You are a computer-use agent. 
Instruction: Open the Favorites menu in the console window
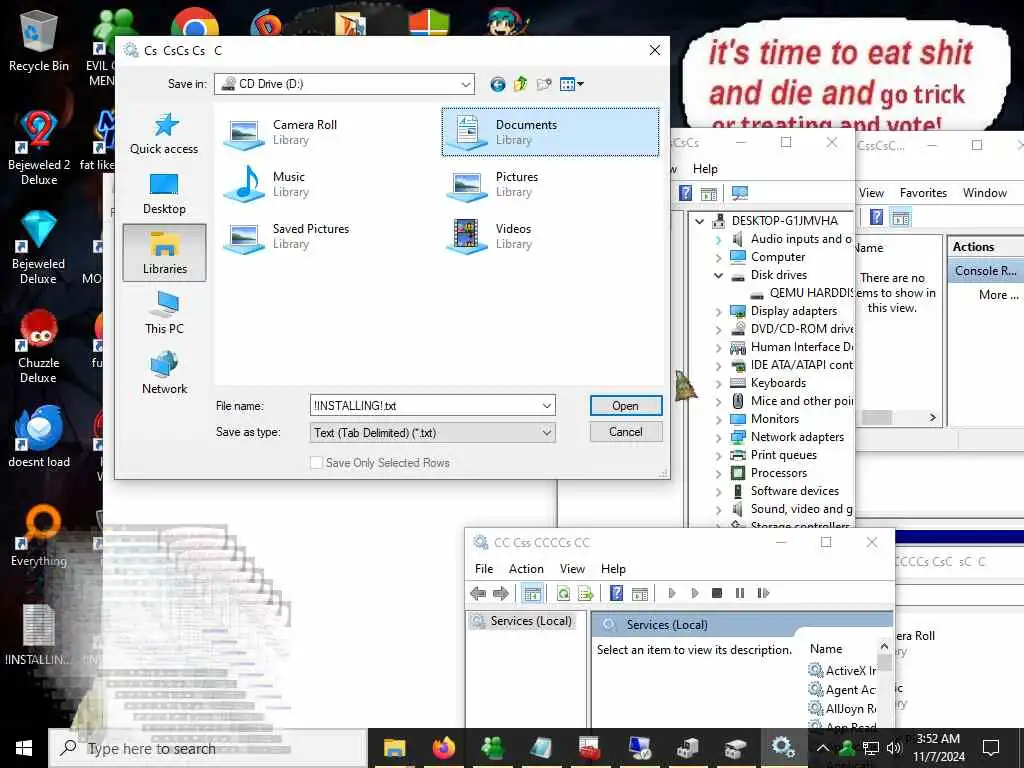923,193
